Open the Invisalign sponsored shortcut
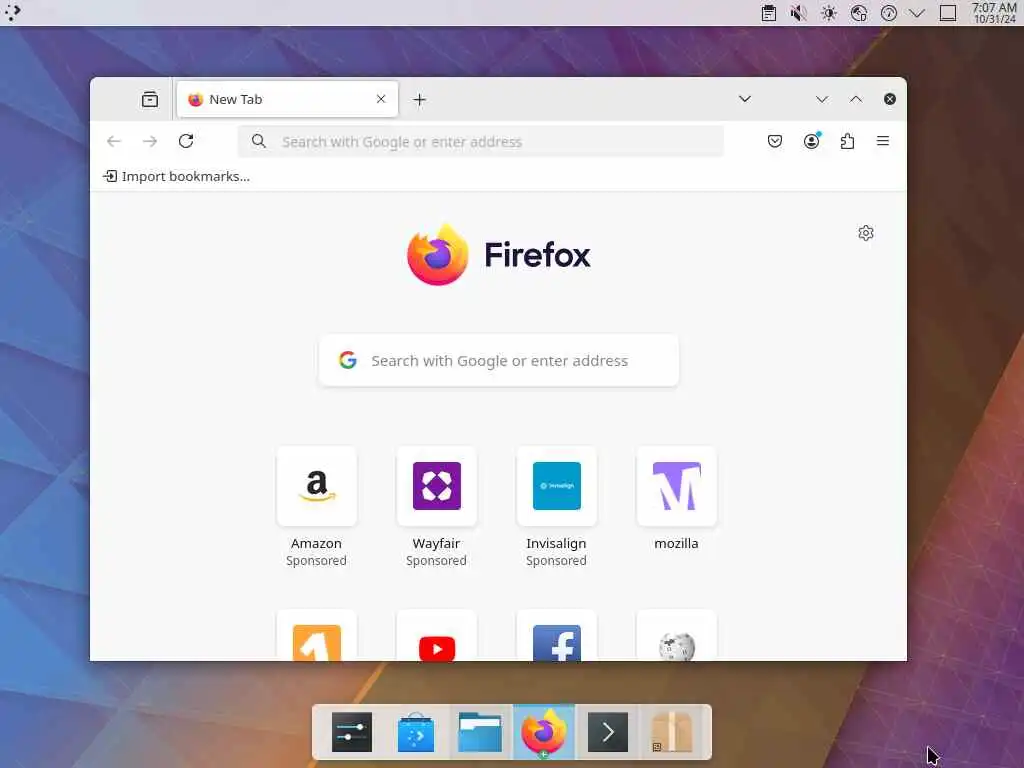 click(x=557, y=487)
